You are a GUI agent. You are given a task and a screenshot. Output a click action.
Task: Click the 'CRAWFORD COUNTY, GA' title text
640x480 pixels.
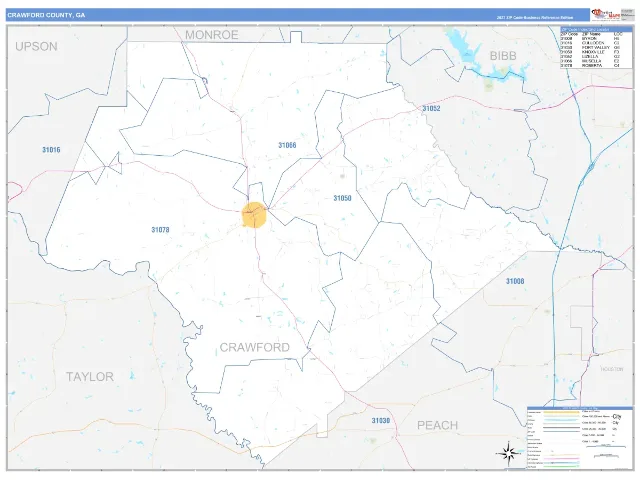46,15
